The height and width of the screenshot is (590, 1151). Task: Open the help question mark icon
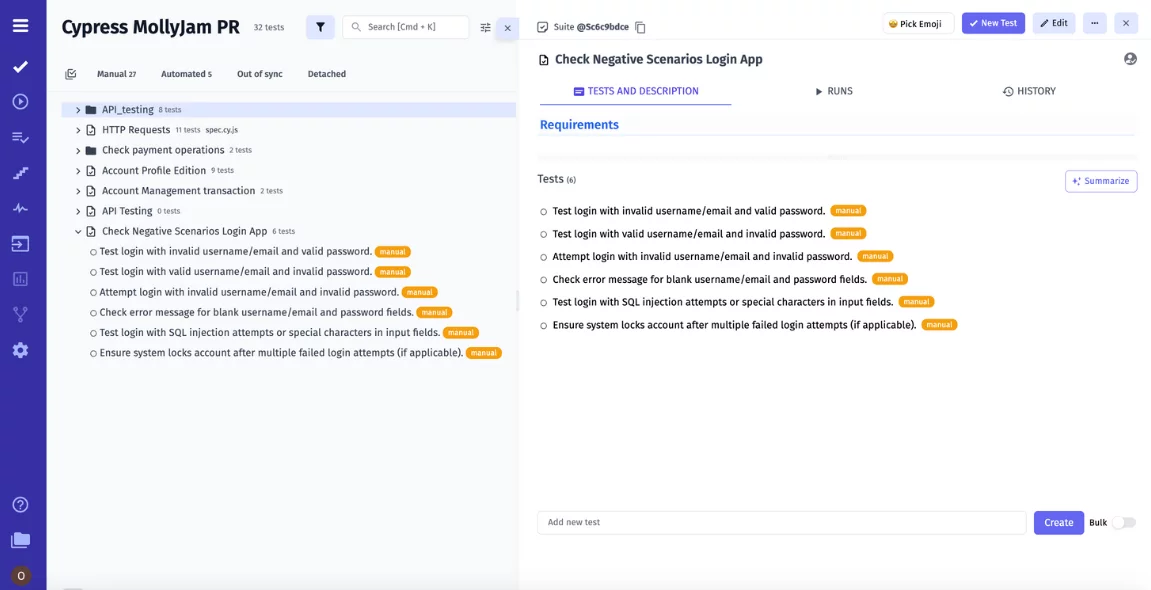click(x=20, y=505)
